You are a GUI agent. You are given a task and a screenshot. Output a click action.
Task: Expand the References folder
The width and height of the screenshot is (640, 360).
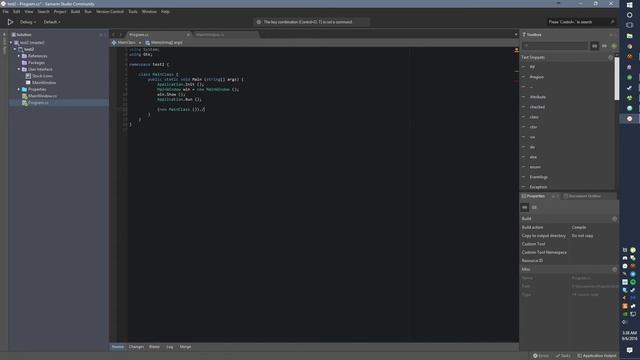click(x=19, y=56)
